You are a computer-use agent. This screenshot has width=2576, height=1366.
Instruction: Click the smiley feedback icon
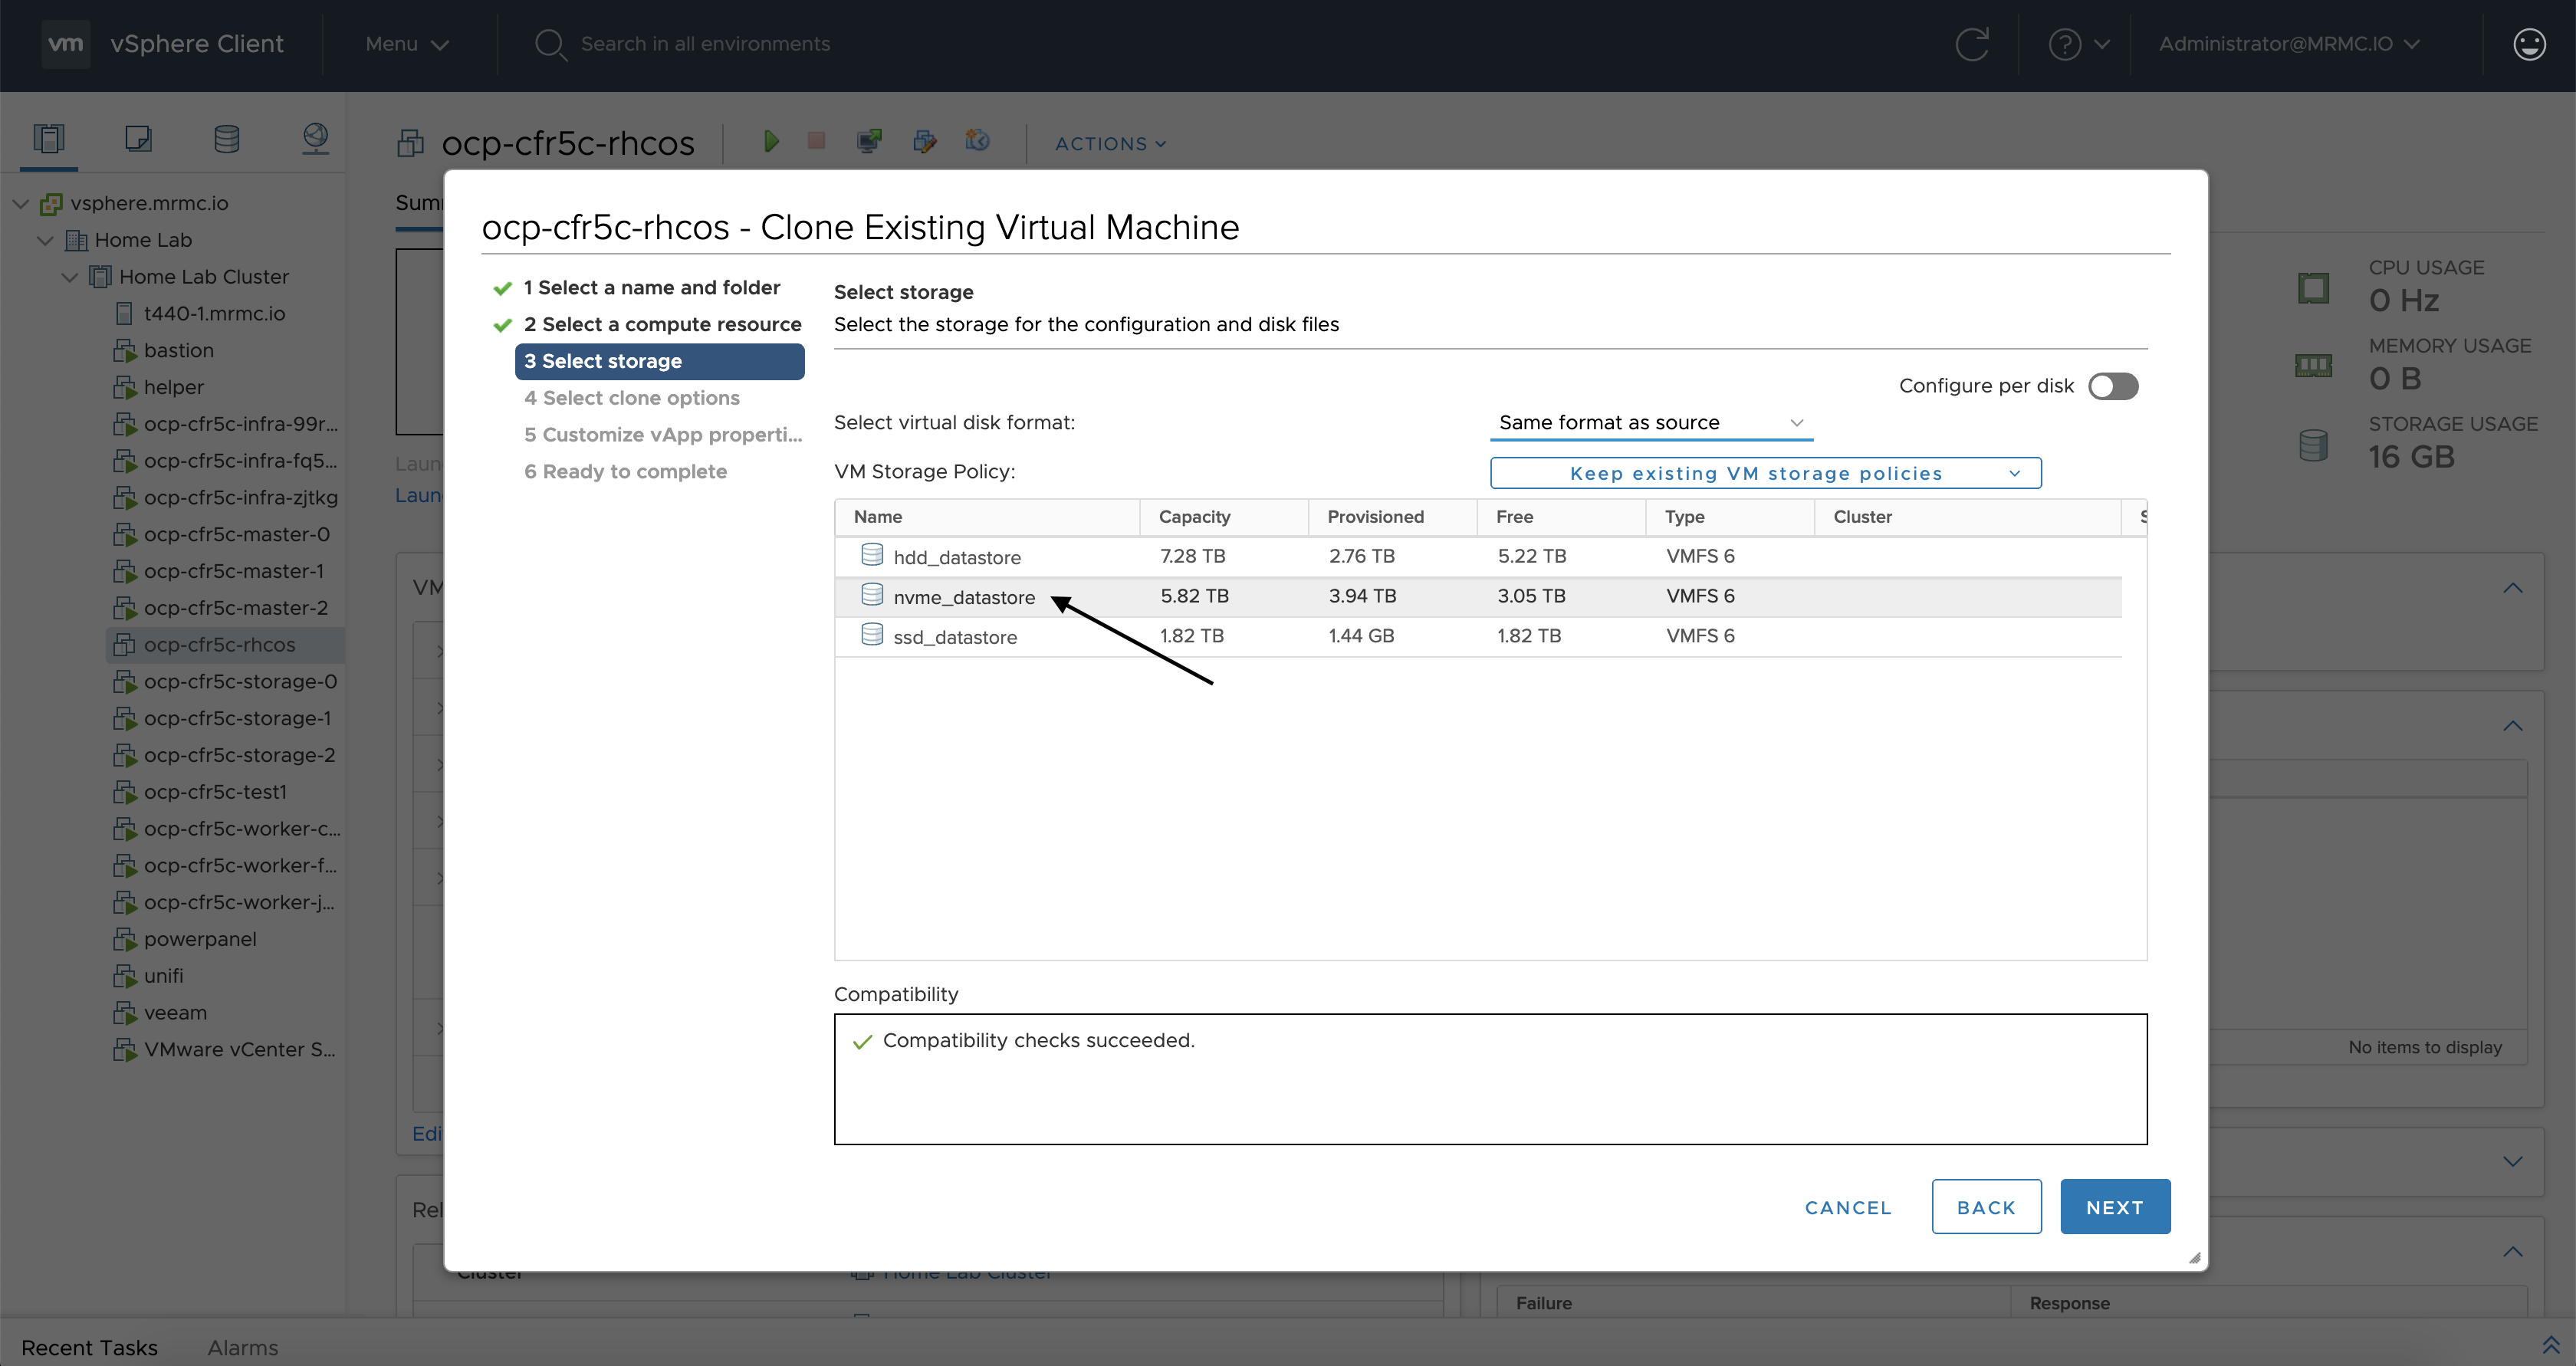tap(2529, 44)
